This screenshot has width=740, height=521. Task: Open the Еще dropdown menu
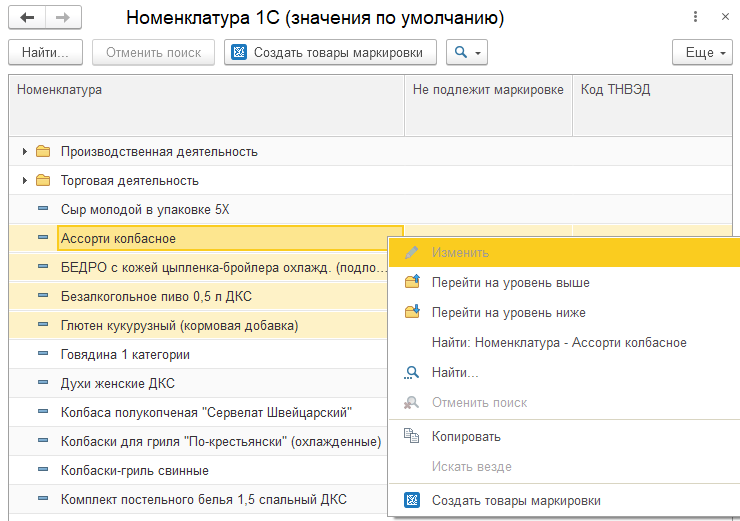702,52
